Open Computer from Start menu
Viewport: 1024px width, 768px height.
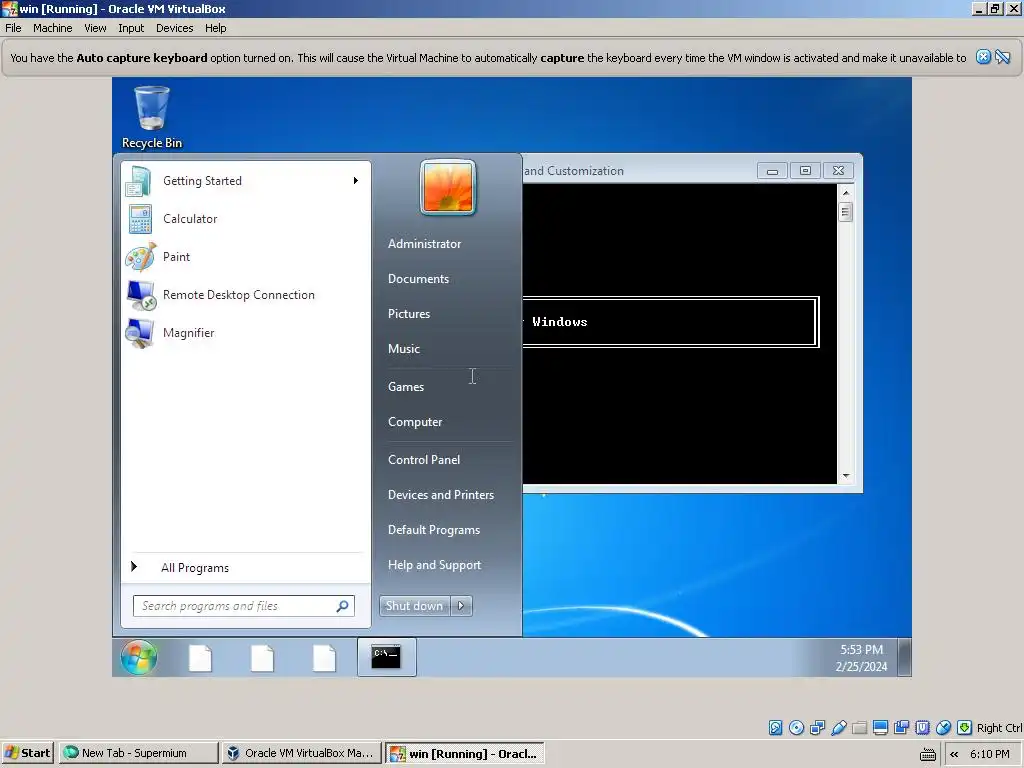[x=415, y=422]
